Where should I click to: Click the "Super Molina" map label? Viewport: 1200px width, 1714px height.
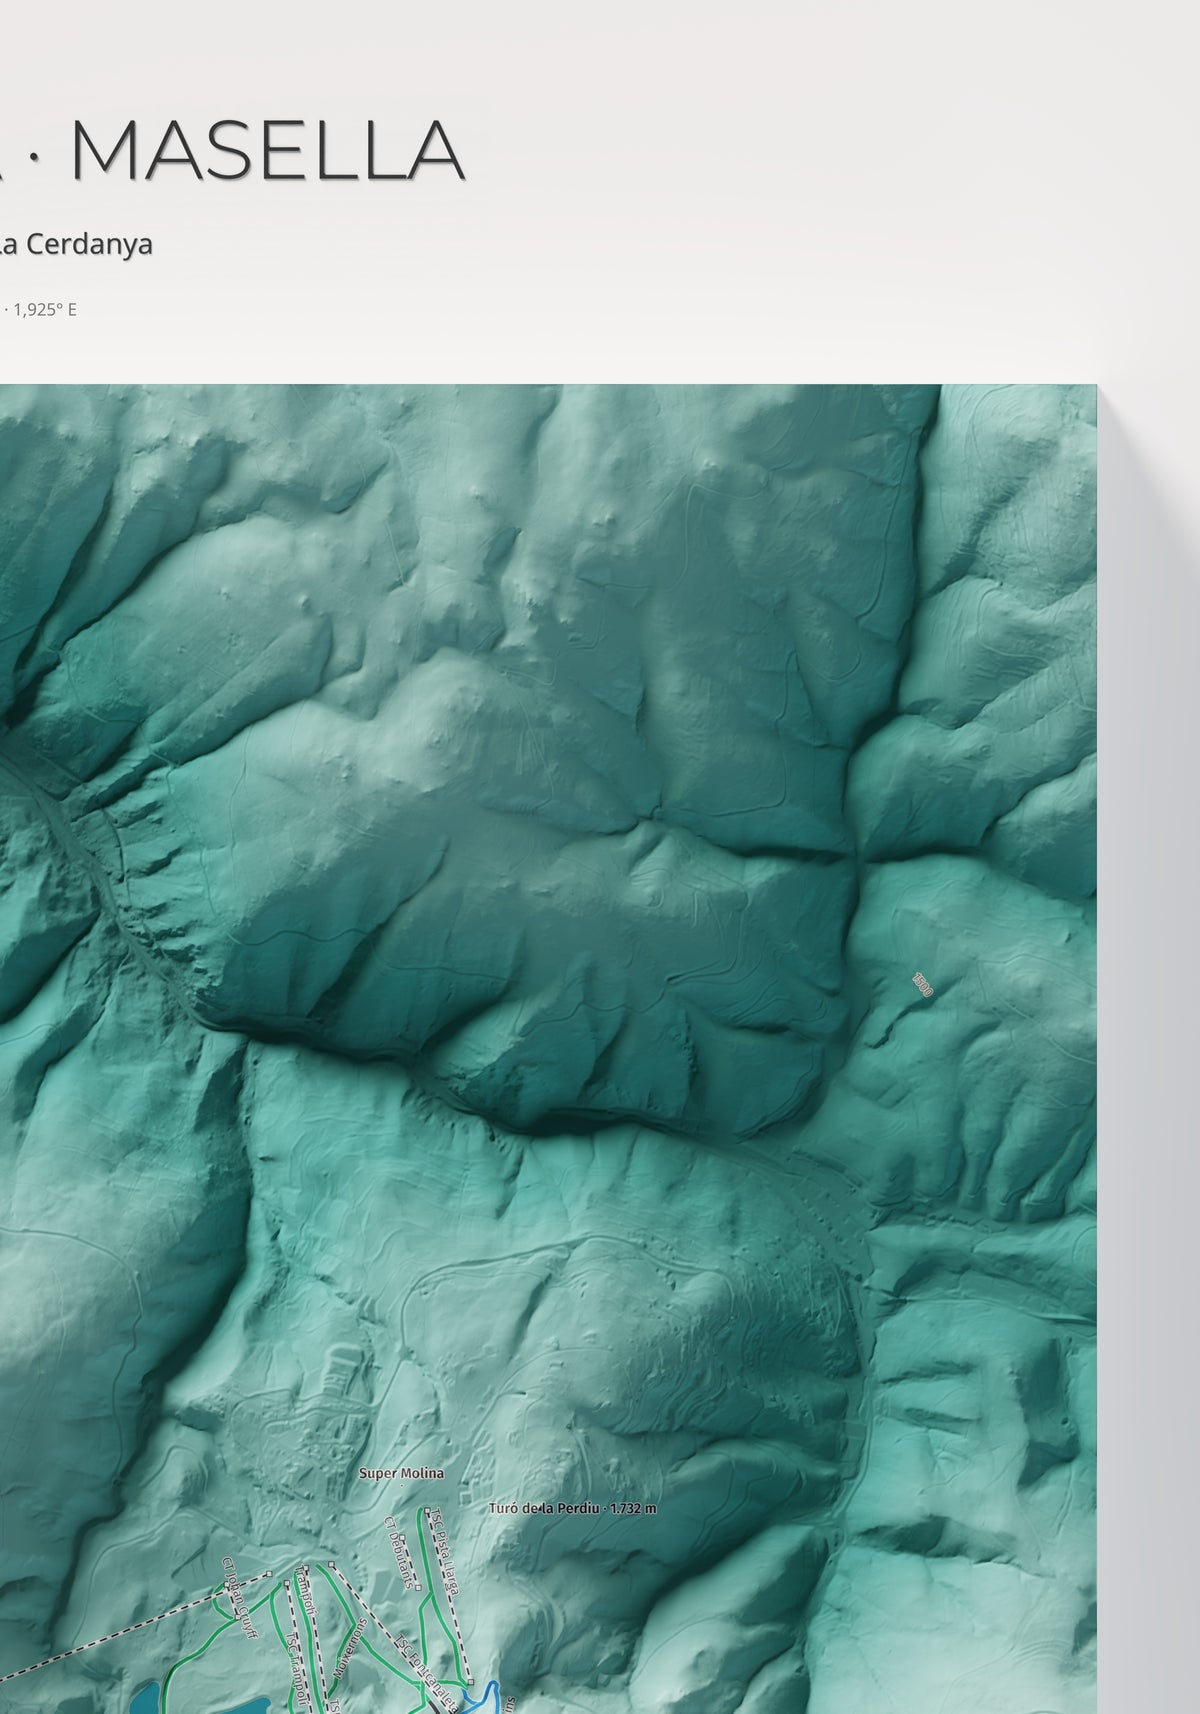pyautogui.click(x=401, y=1472)
